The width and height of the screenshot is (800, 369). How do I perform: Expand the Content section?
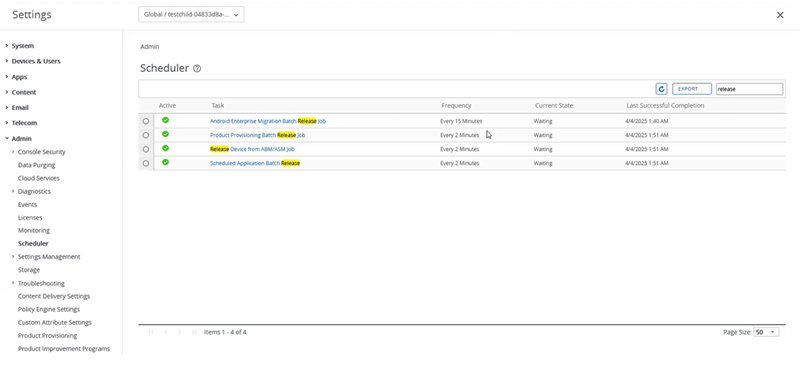pos(7,92)
